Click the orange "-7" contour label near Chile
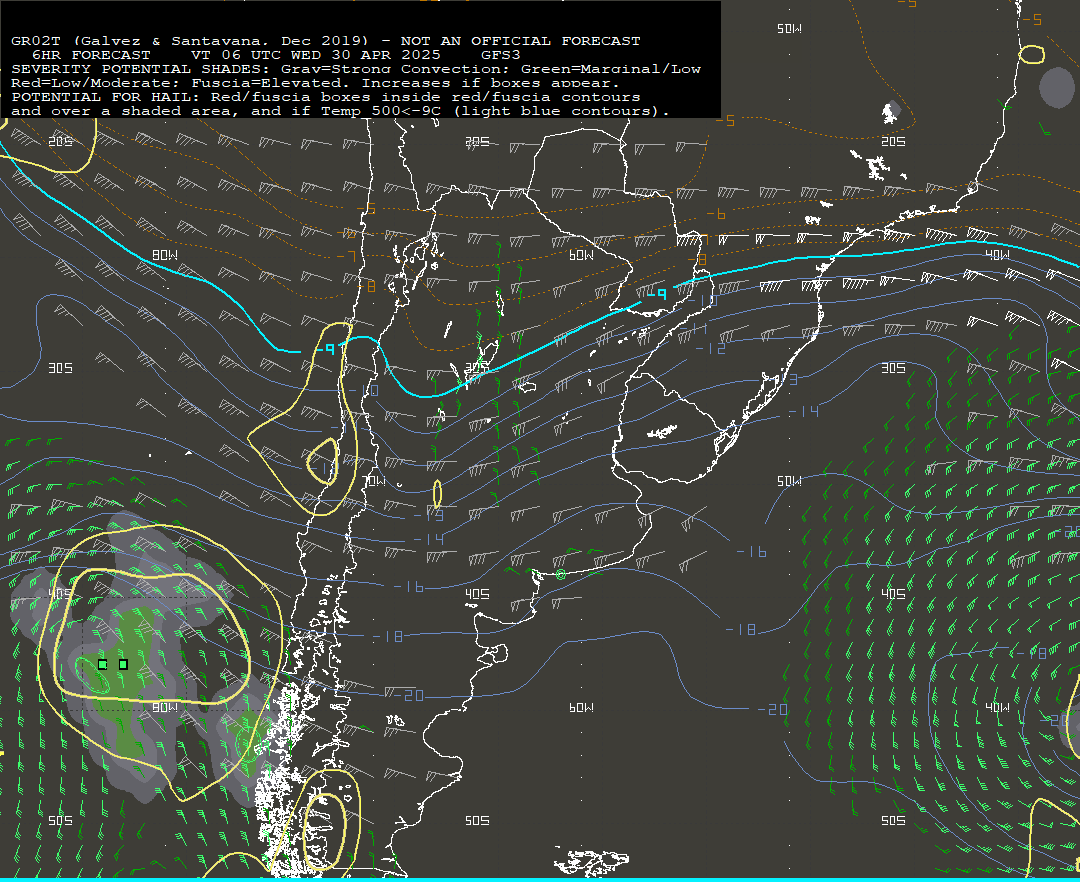The width and height of the screenshot is (1080, 882). 347,257
